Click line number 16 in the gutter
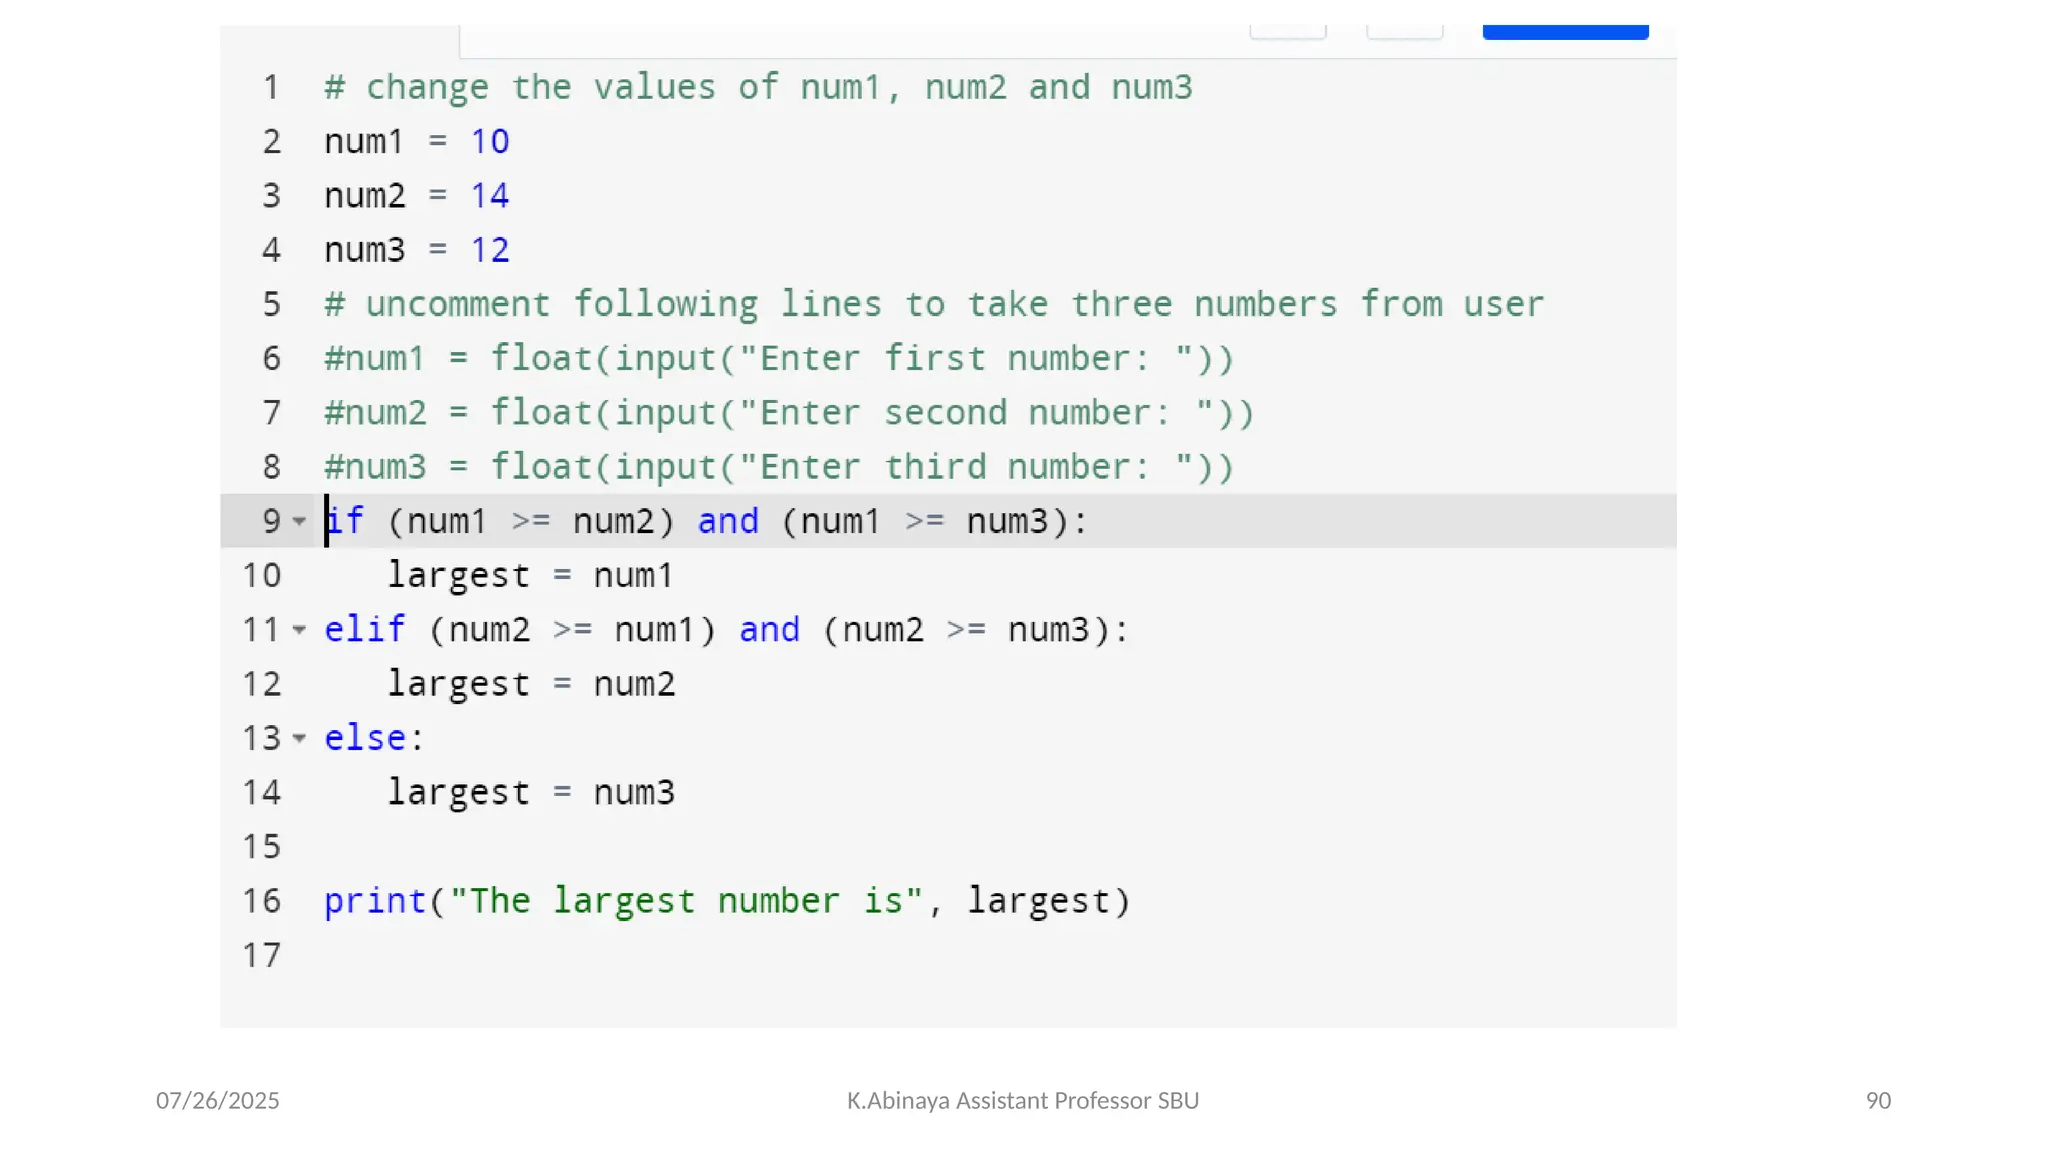This screenshot has height=1152, width=2048. (x=262, y=901)
